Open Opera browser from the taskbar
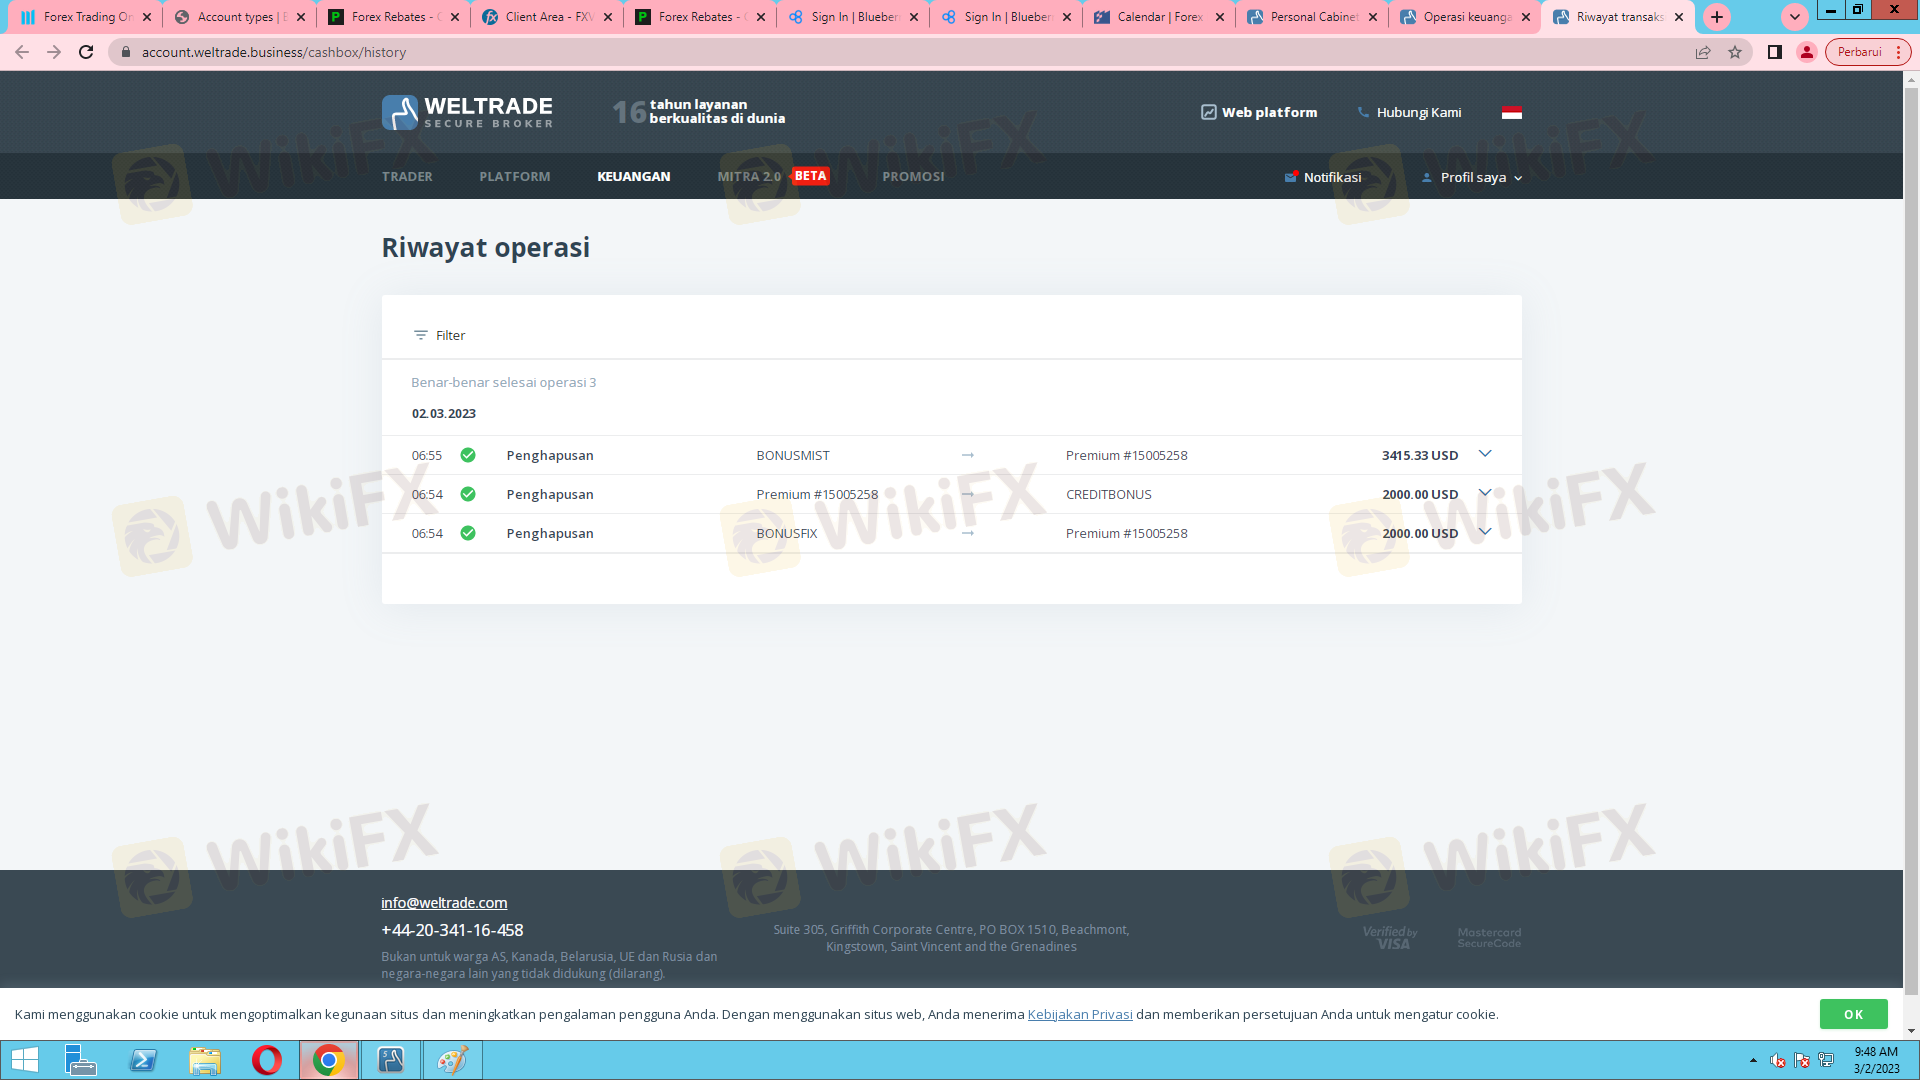This screenshot has width=1920, height=1080. (x=267, y=1060)
